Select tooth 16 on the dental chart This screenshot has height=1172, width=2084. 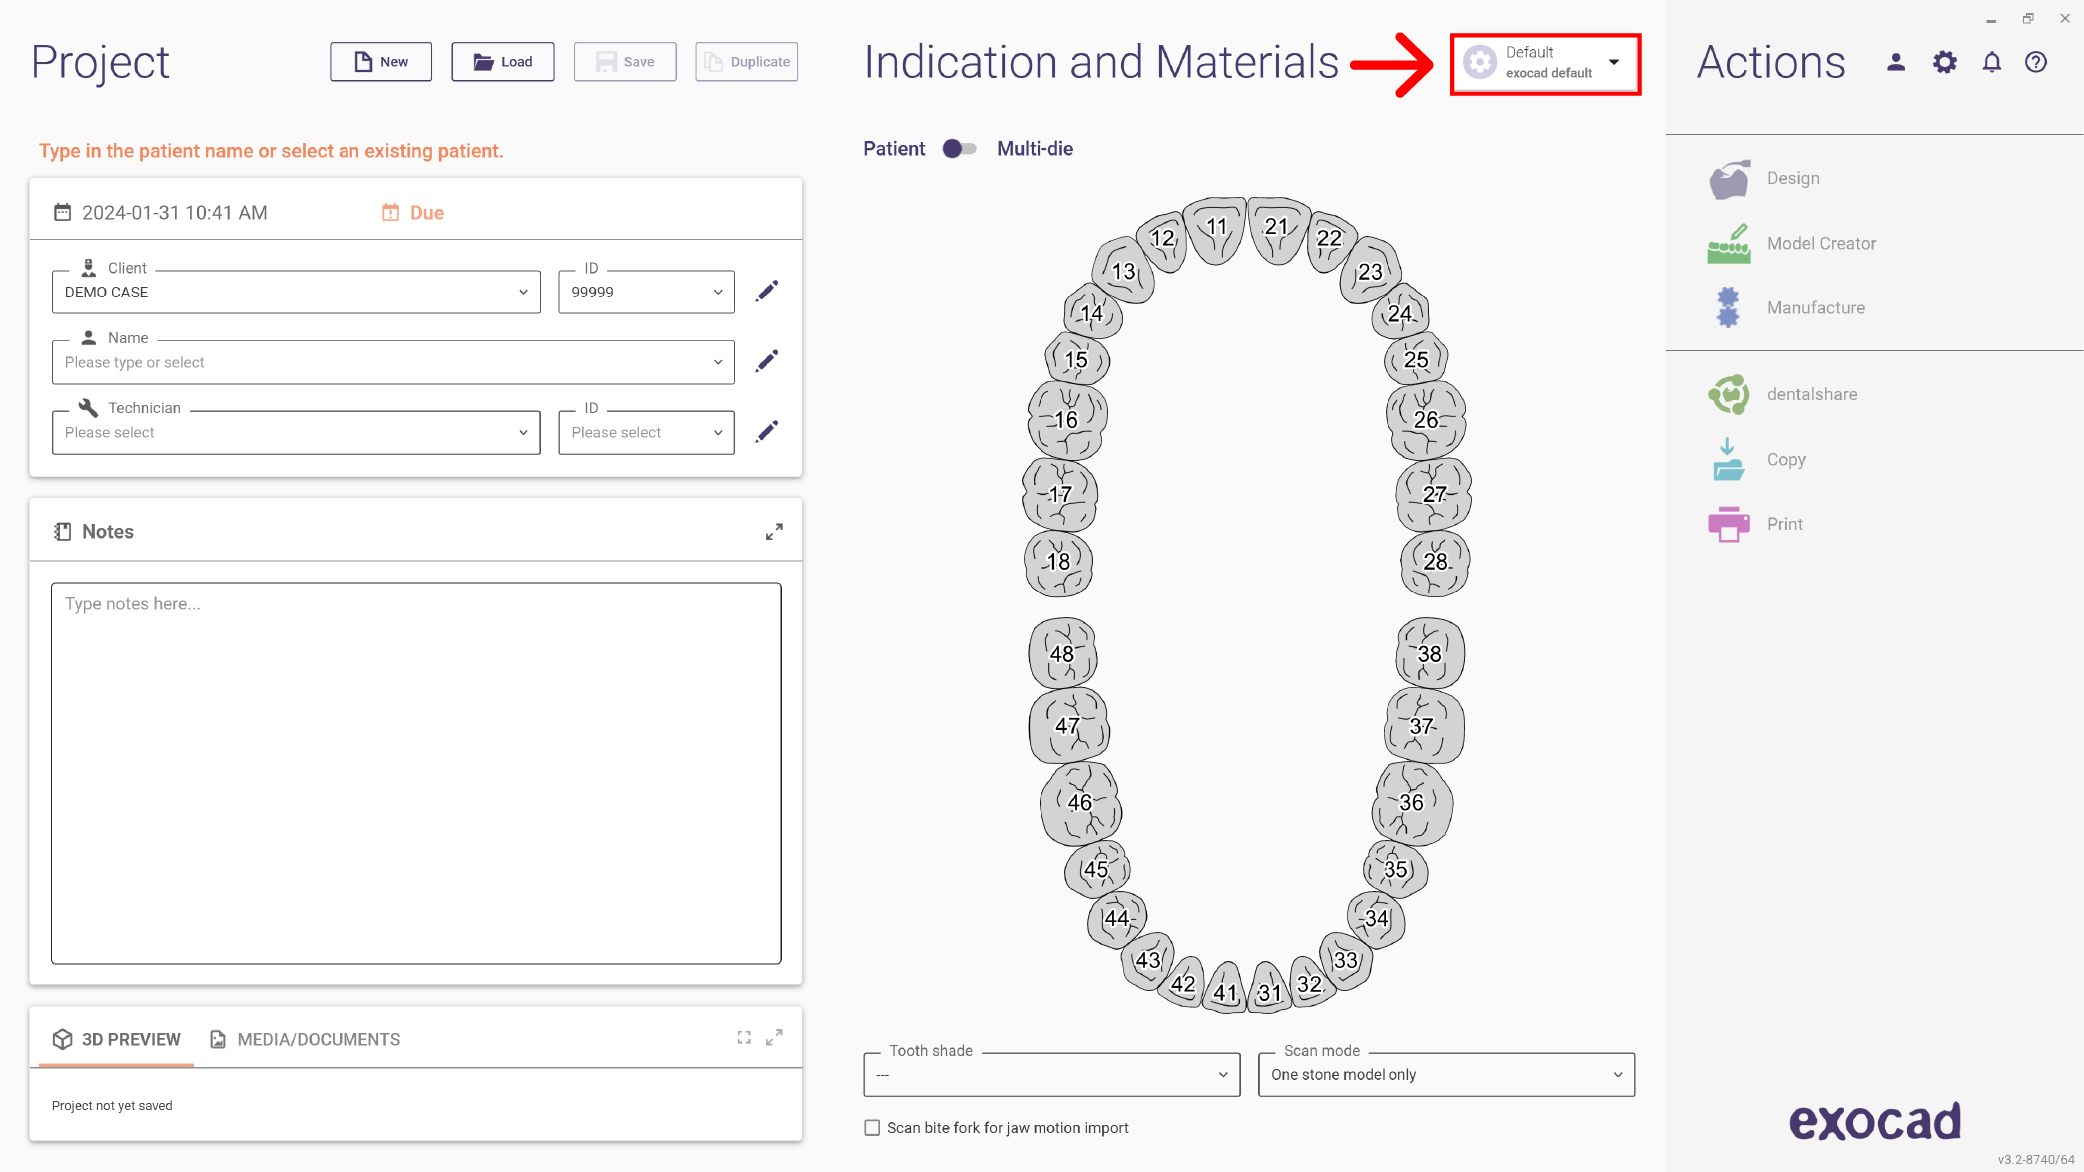(1067, 420)
